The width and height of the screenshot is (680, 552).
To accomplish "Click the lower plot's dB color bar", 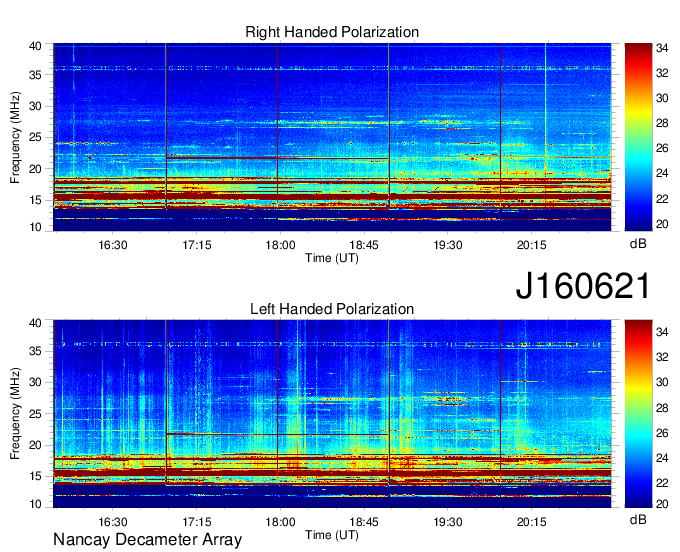I will pyautogui.click(x=638, y=414).
